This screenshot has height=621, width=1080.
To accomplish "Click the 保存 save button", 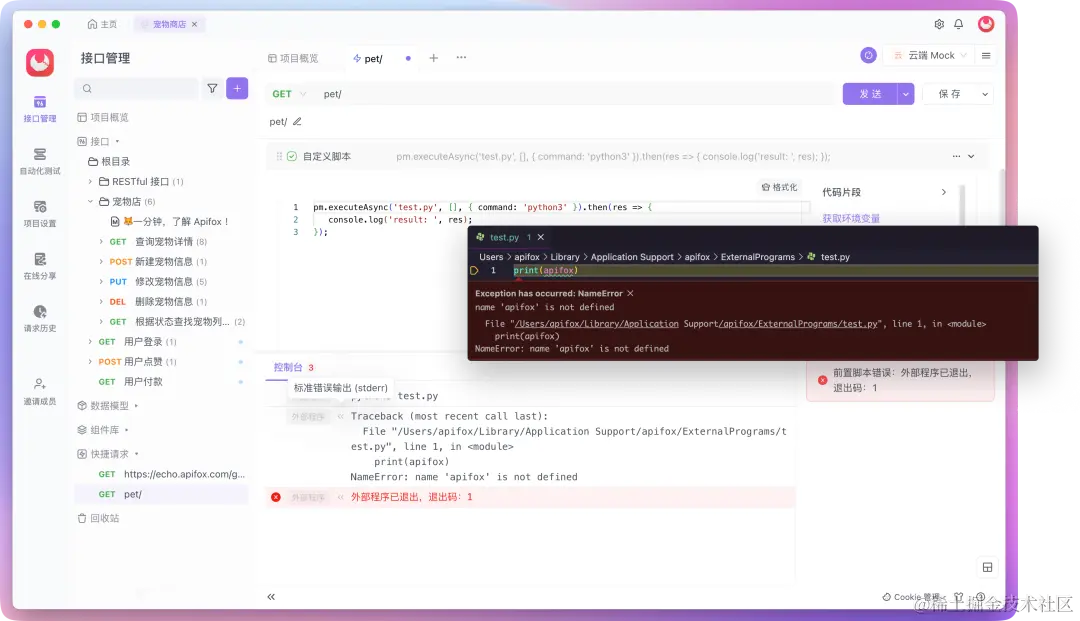I will 949,94.
